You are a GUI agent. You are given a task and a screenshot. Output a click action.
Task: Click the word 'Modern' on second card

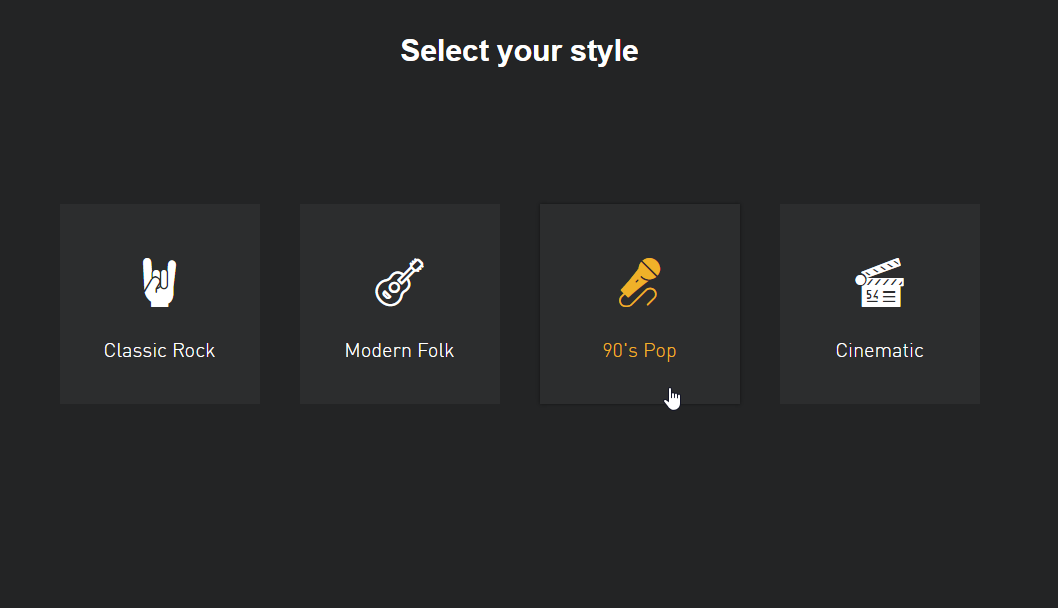point(378,350)
